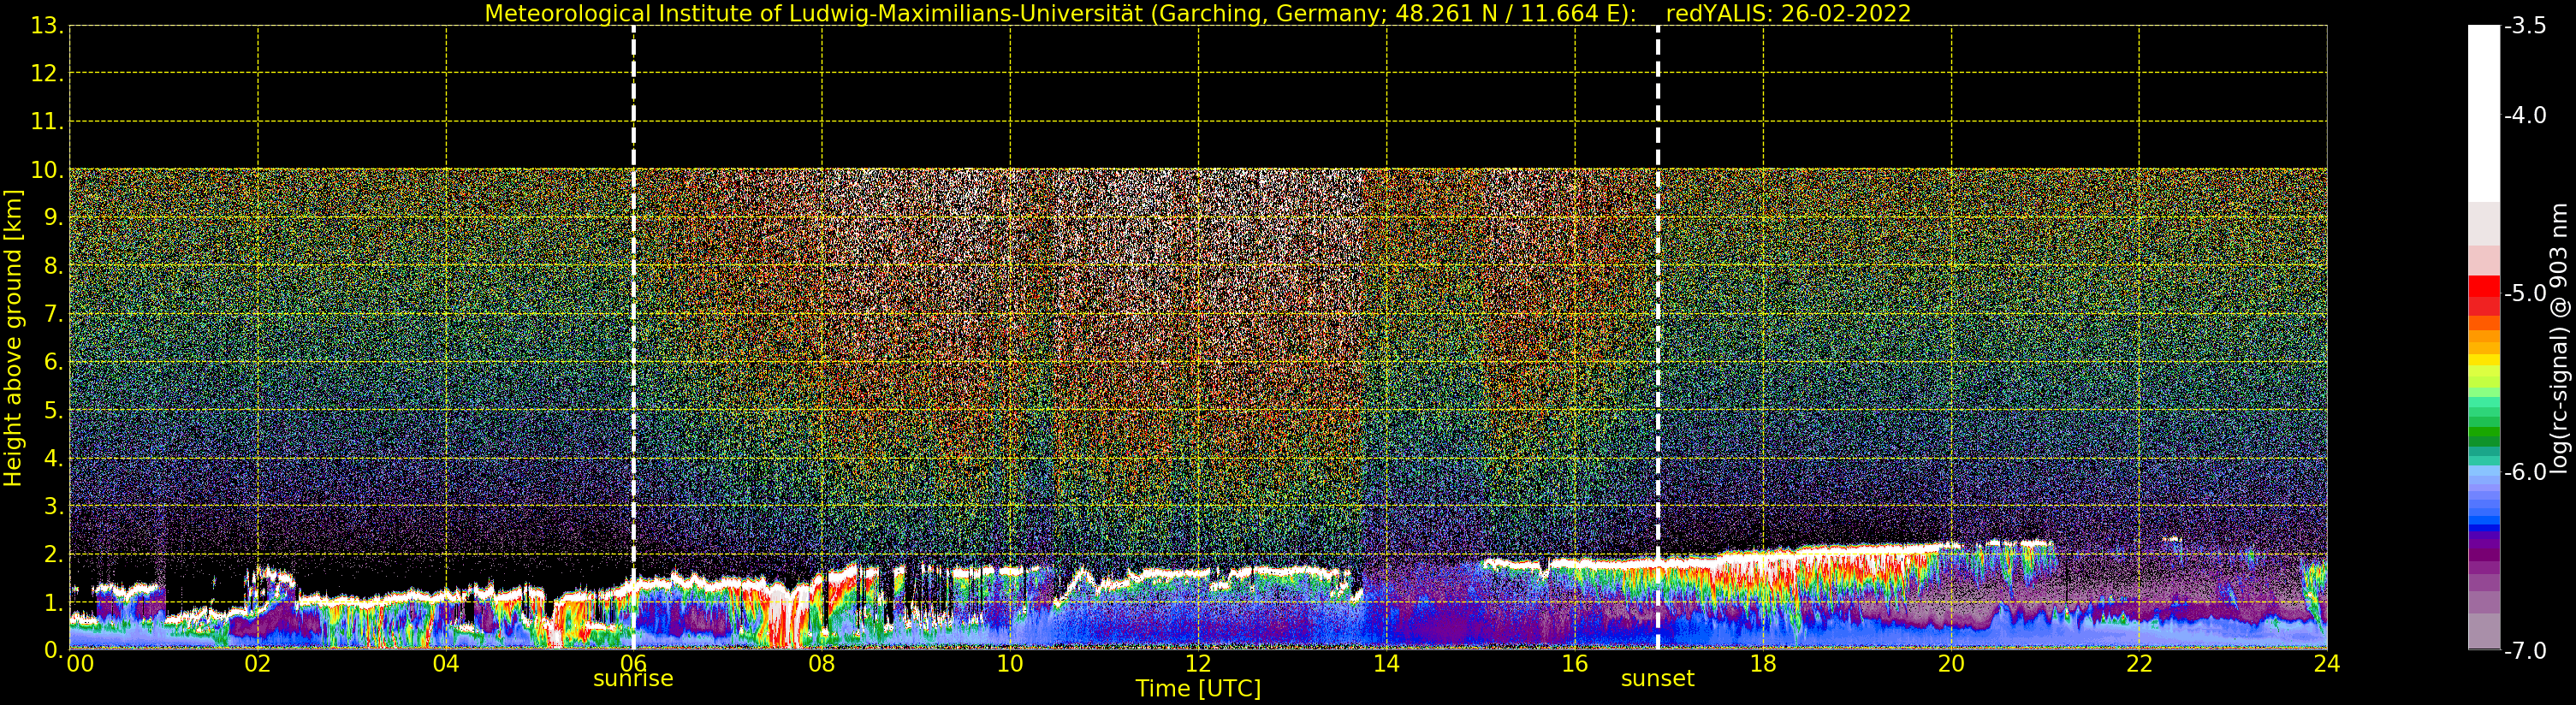Click the time tick label '22'
The width and height of the screenshot is (2576, 705).
click(x=2139, y=664)
